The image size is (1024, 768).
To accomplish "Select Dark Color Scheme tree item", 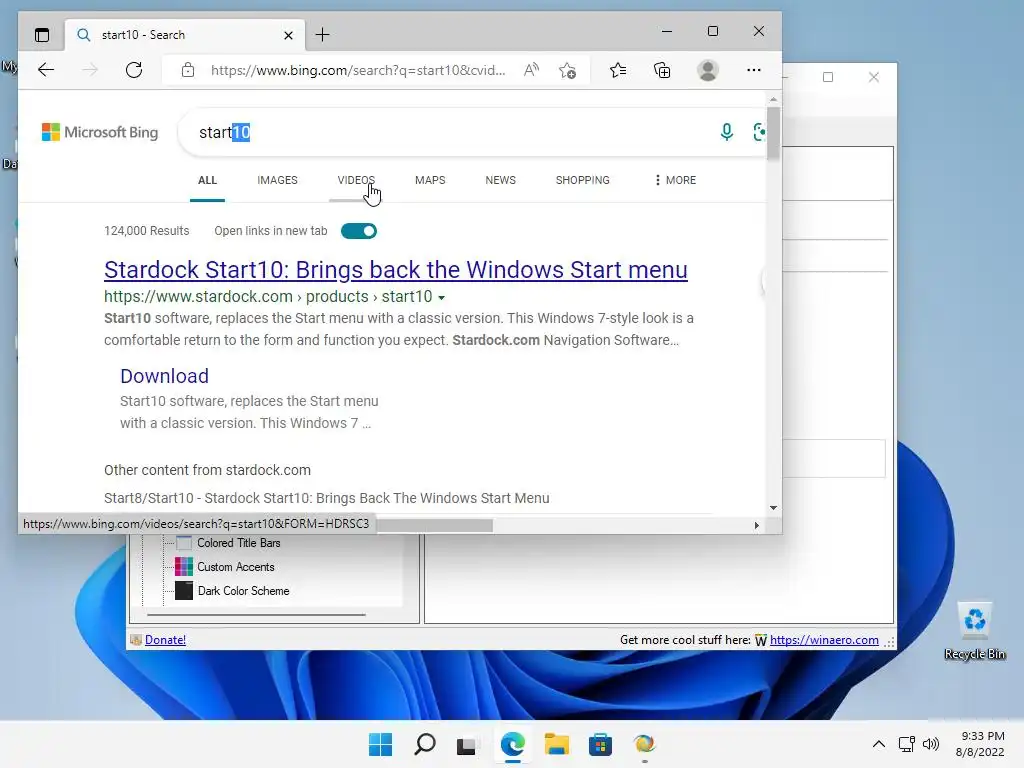I will coord(243,591).
